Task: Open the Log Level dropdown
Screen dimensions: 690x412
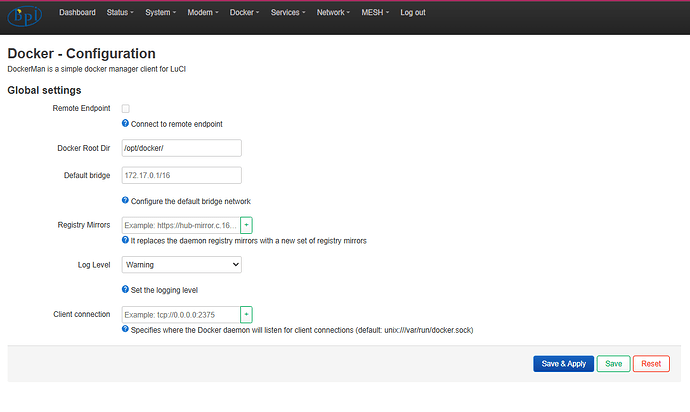Action: click(x=181, y=265)
